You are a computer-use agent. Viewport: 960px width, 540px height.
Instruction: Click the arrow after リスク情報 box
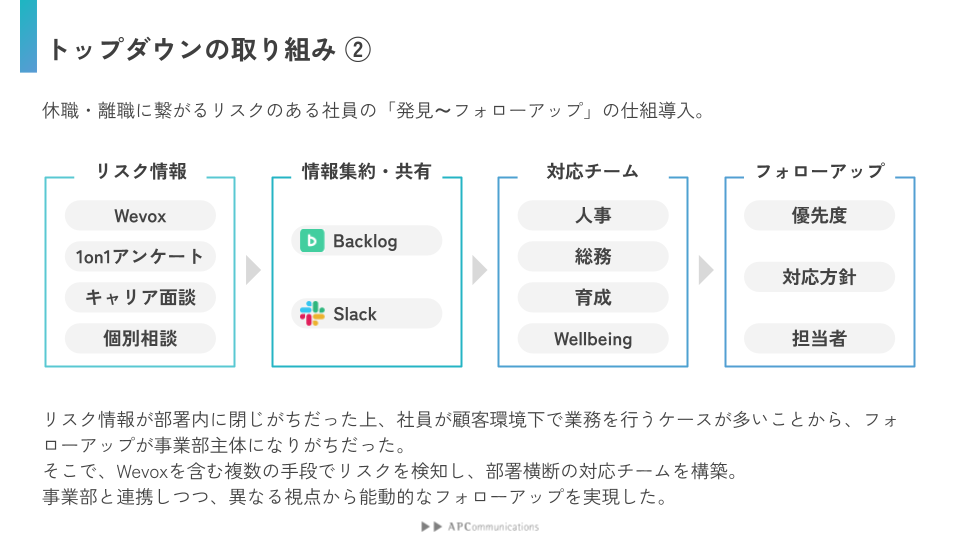pos(252,271)
